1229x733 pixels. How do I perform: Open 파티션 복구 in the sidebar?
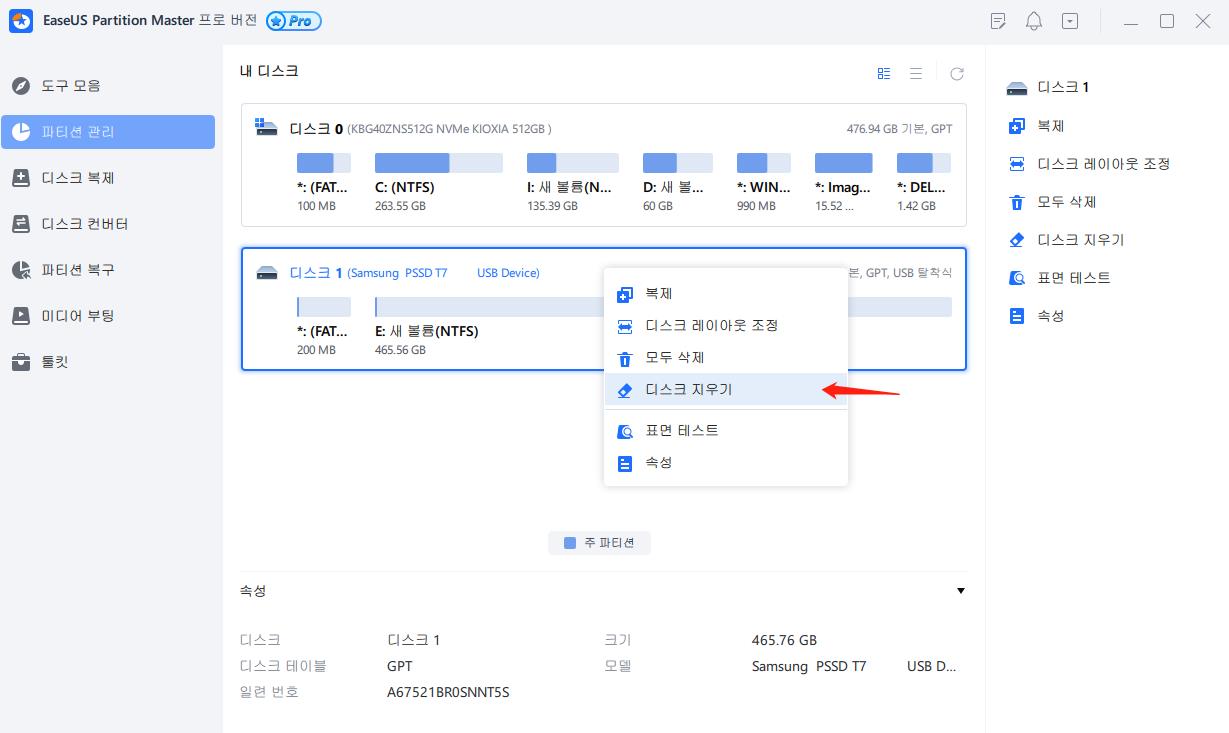108,270
